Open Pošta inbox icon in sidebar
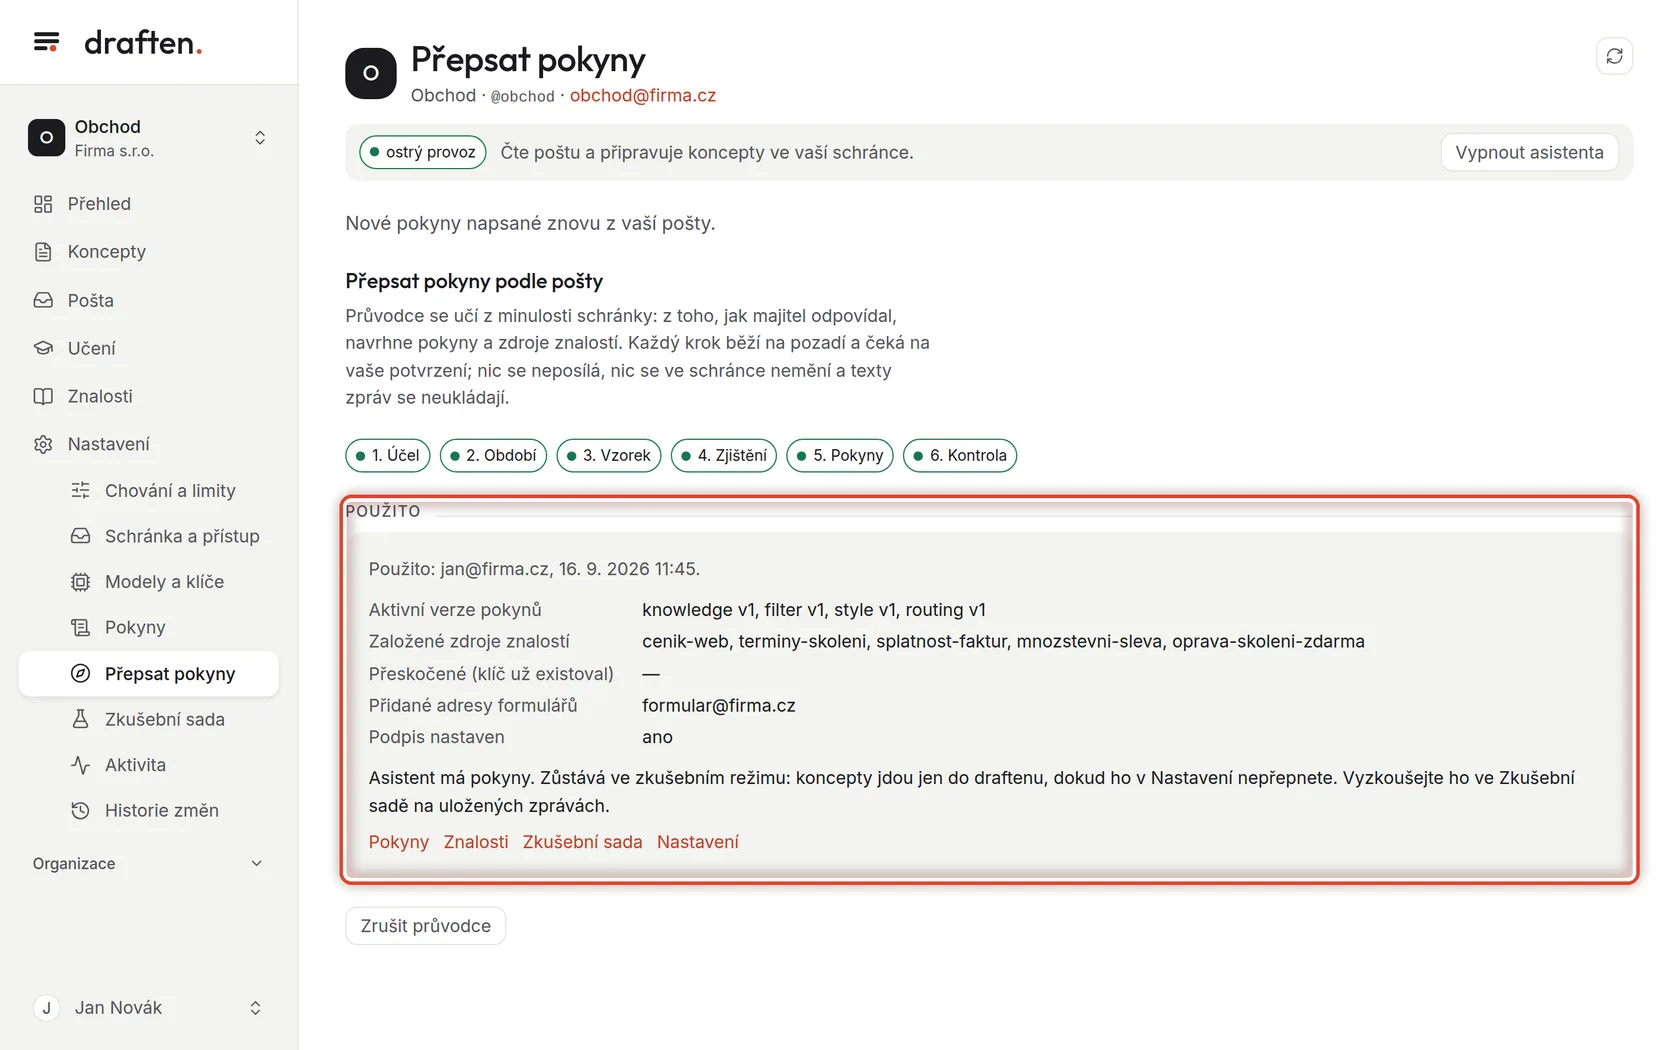Image resolution: width=1680 pixels, height=1050 pixels. point(43,300)
